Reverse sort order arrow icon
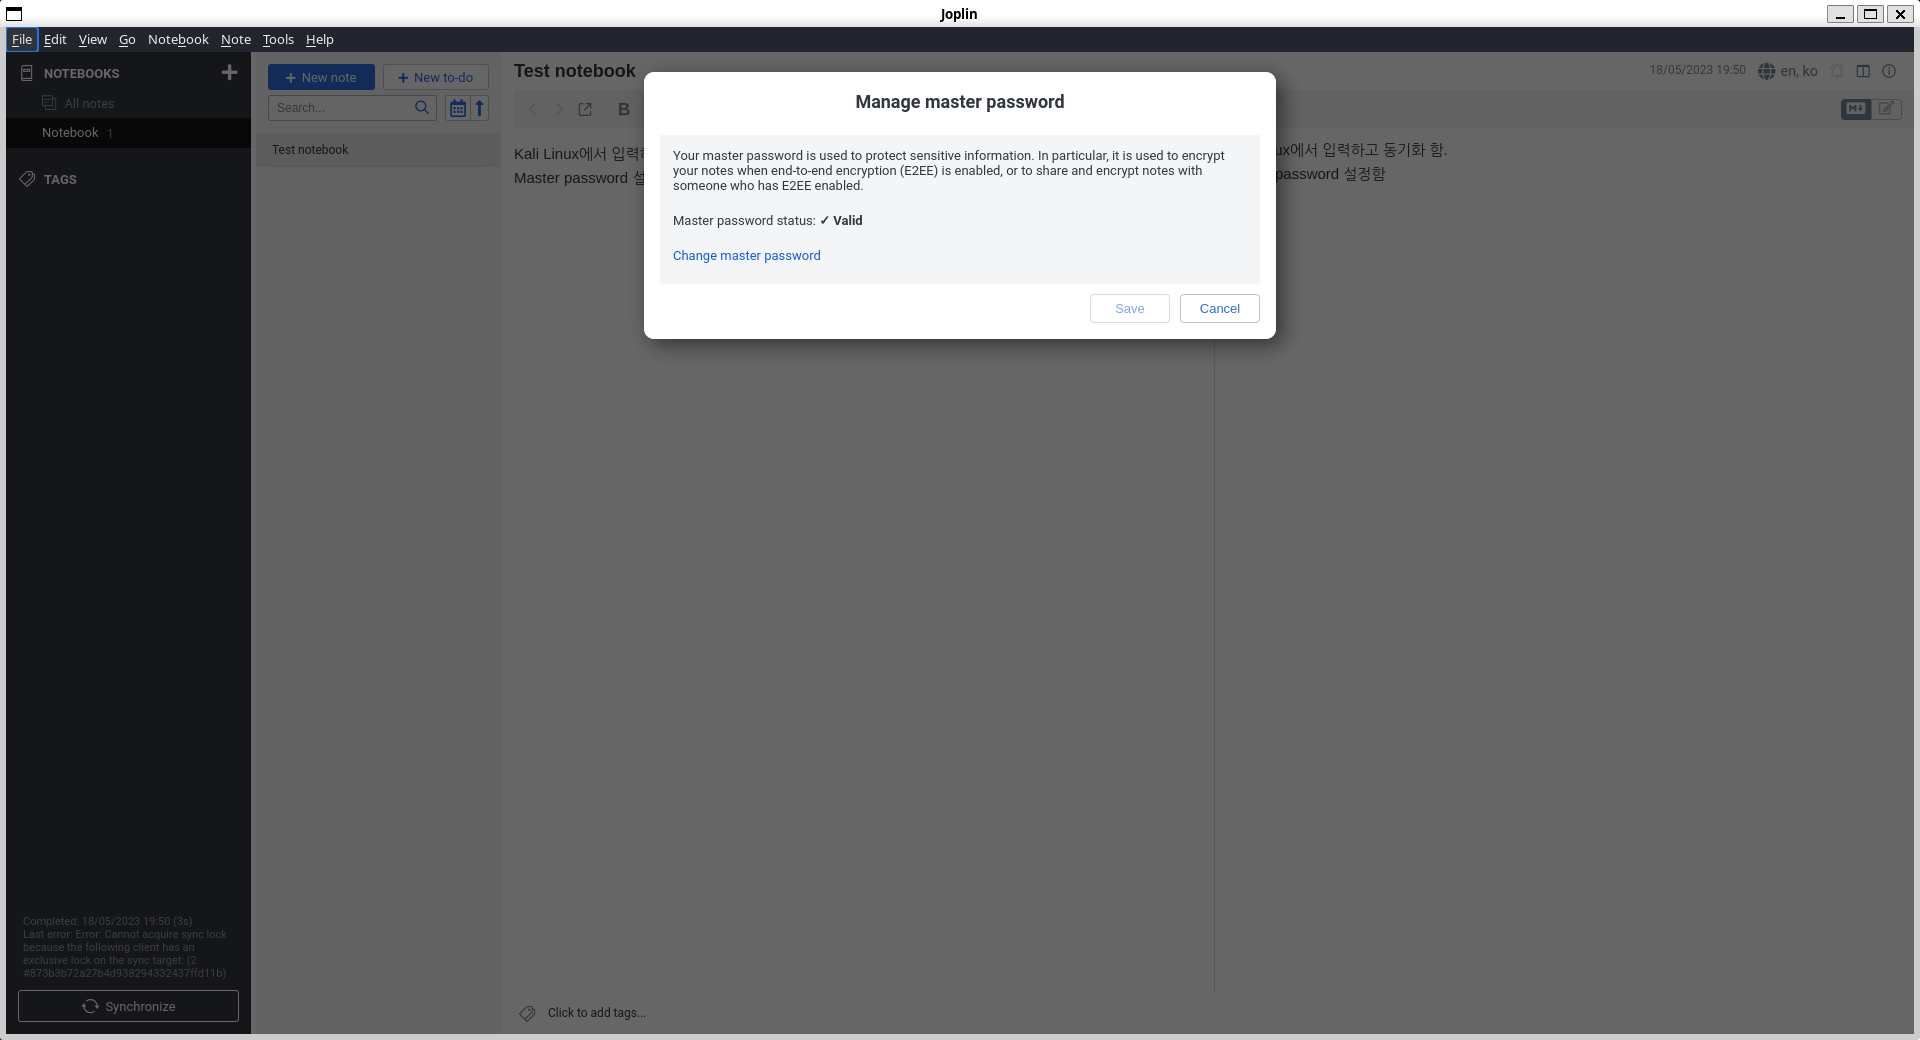This screenshot has width=1920, height=1040. click(479, 108)
